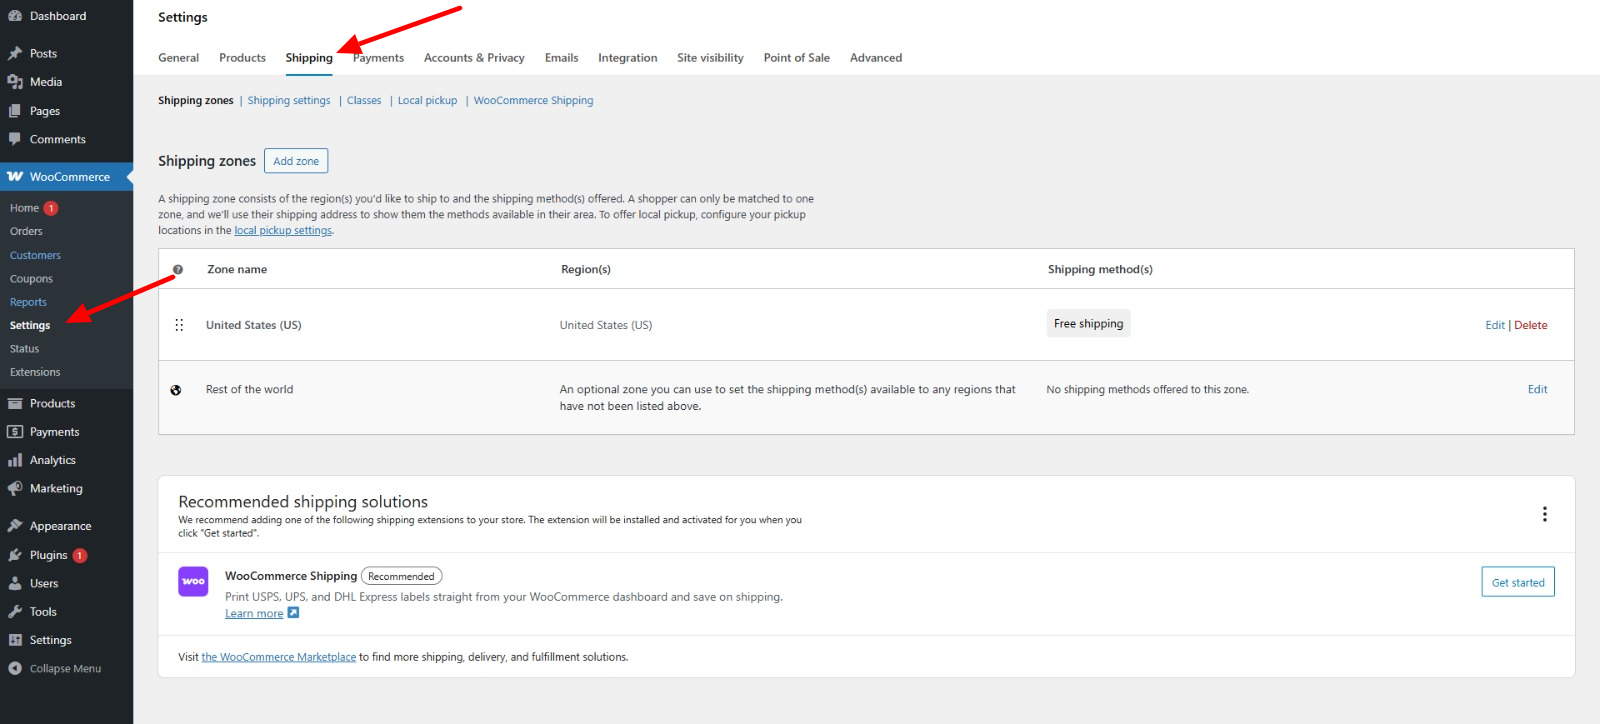Click the Appearance paintbrush icon
This screenshot has height=724, width=1600.
point(15,526)
